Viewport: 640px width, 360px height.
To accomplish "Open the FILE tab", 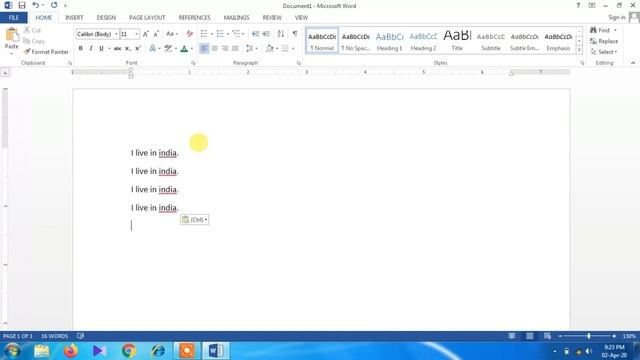I will click(14, 18).
